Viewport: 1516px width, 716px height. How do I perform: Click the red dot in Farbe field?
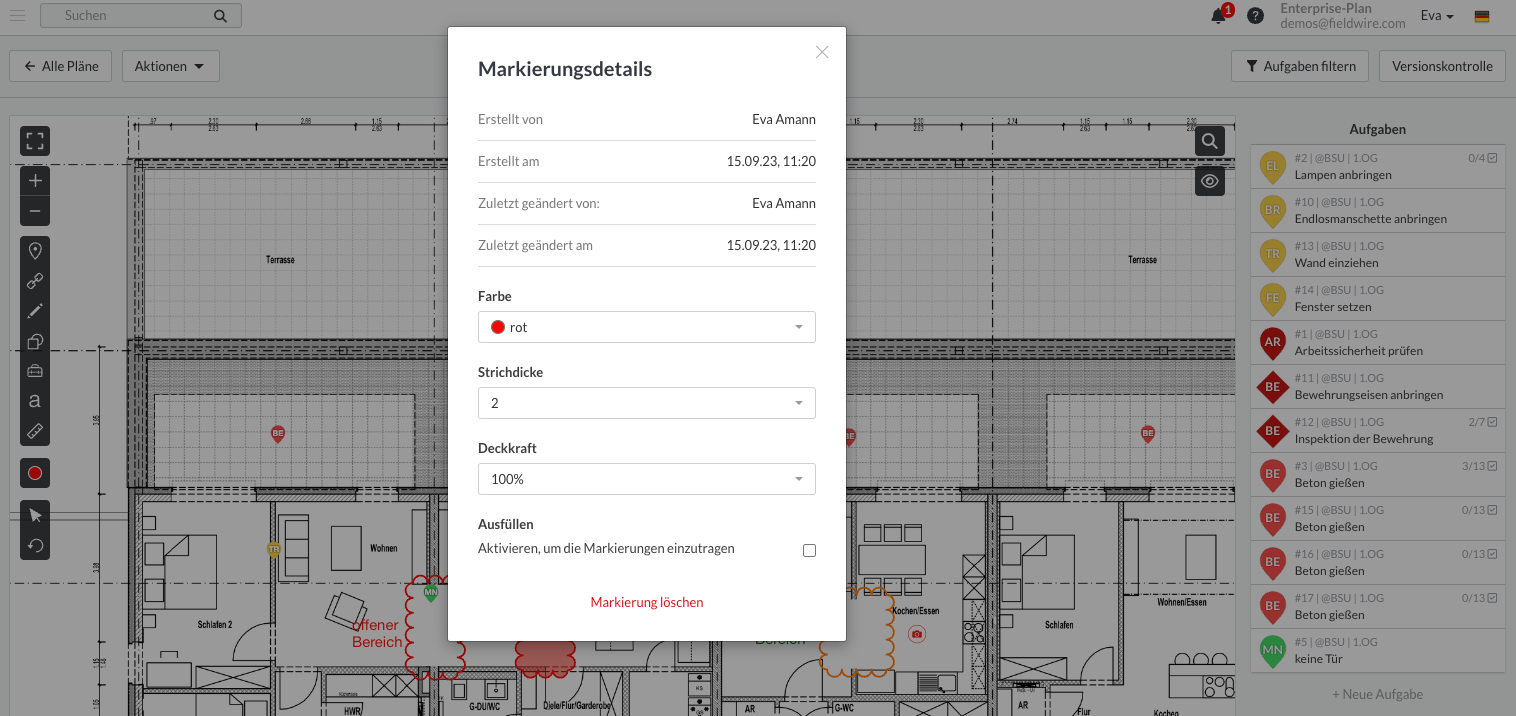[498, 327]
